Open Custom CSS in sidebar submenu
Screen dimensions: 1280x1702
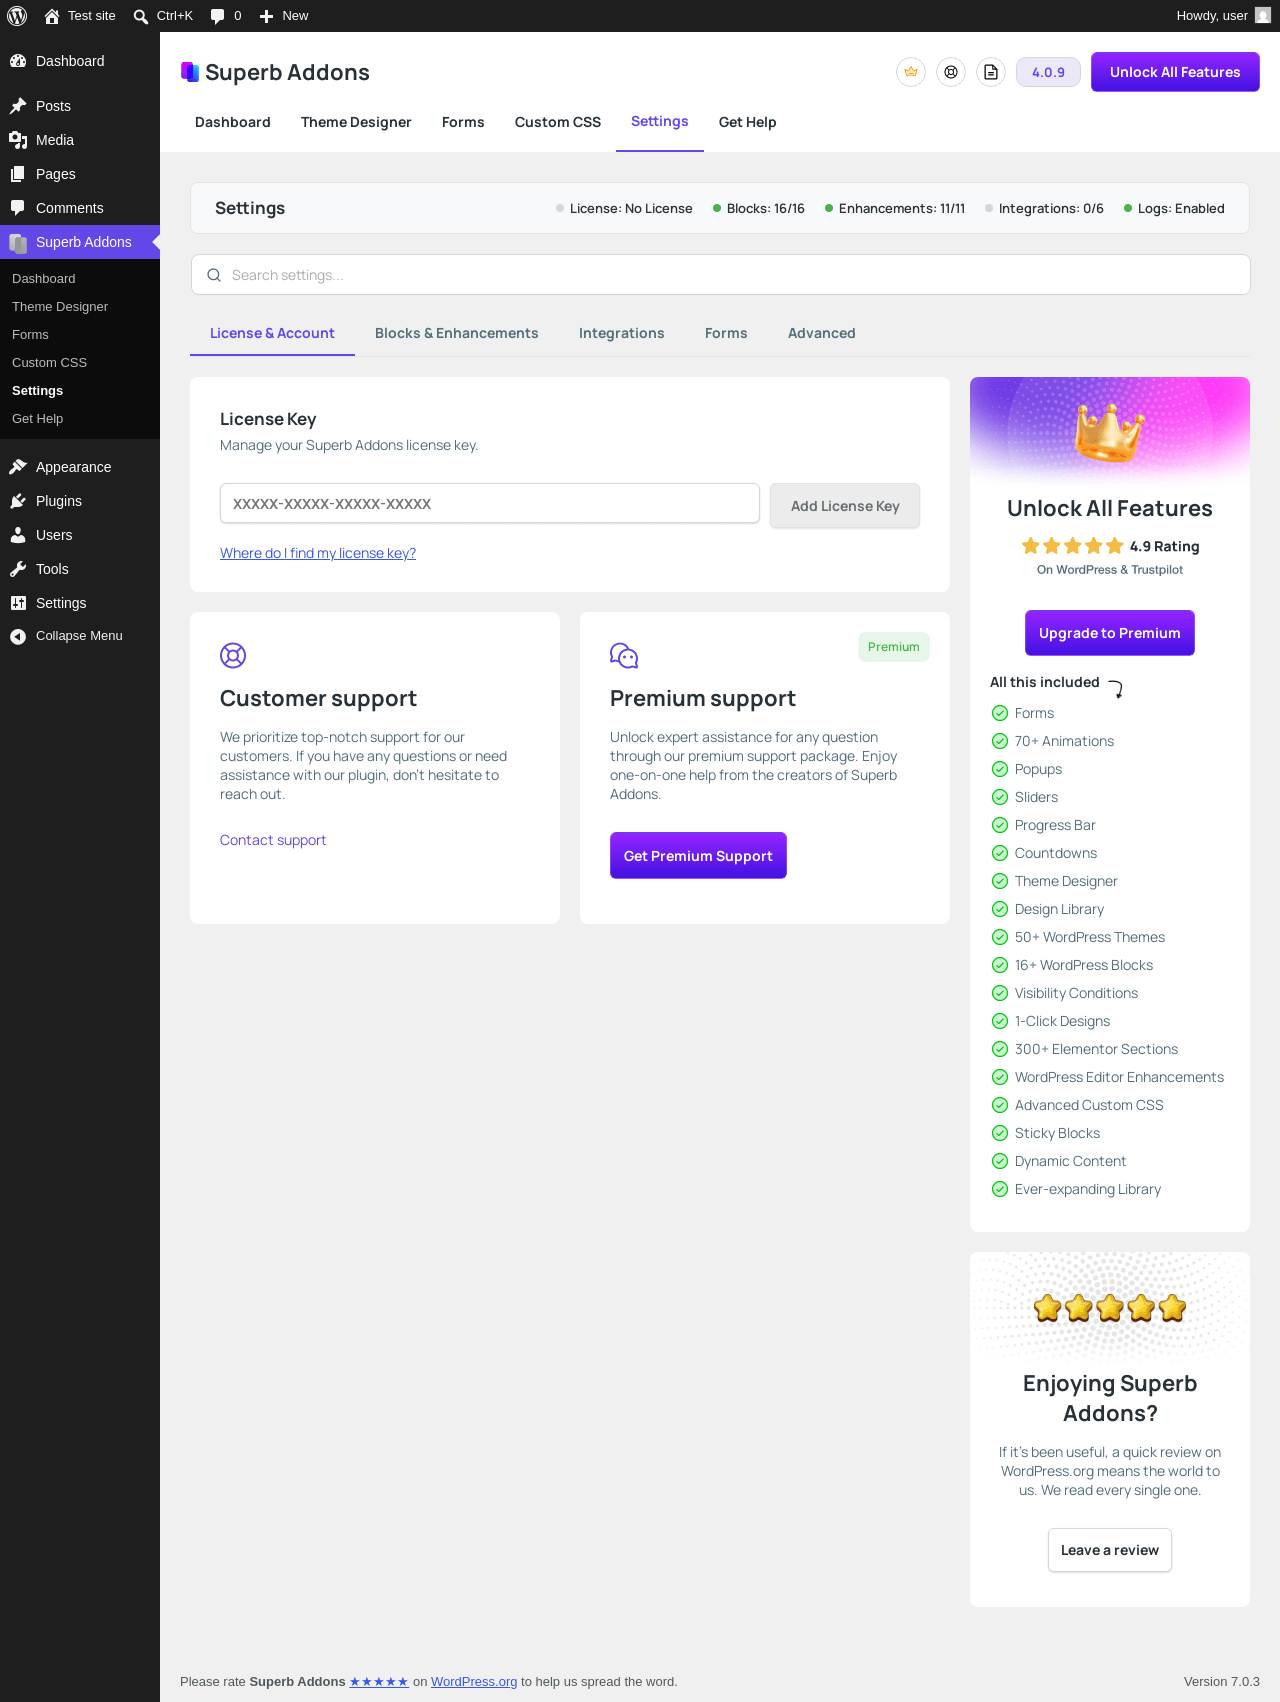(49, 363)
